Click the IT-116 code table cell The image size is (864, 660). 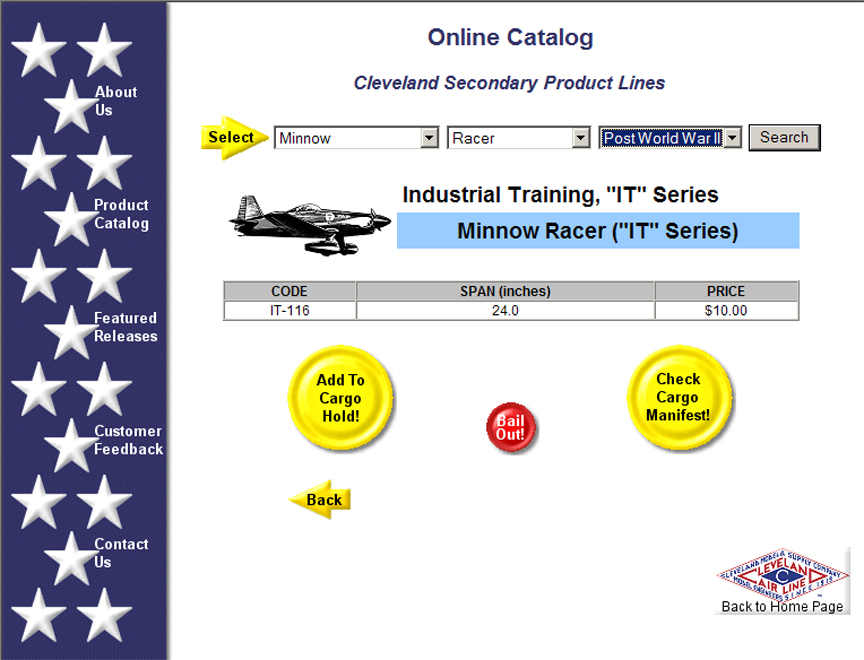click(x=290, y=311)
